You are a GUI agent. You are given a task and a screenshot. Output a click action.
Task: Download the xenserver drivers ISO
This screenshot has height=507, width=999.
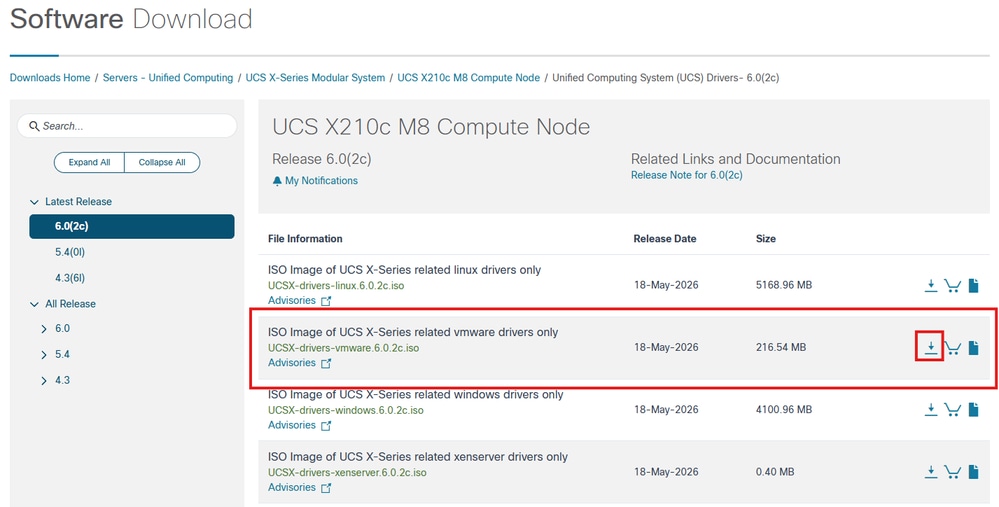tap(931, 472)
